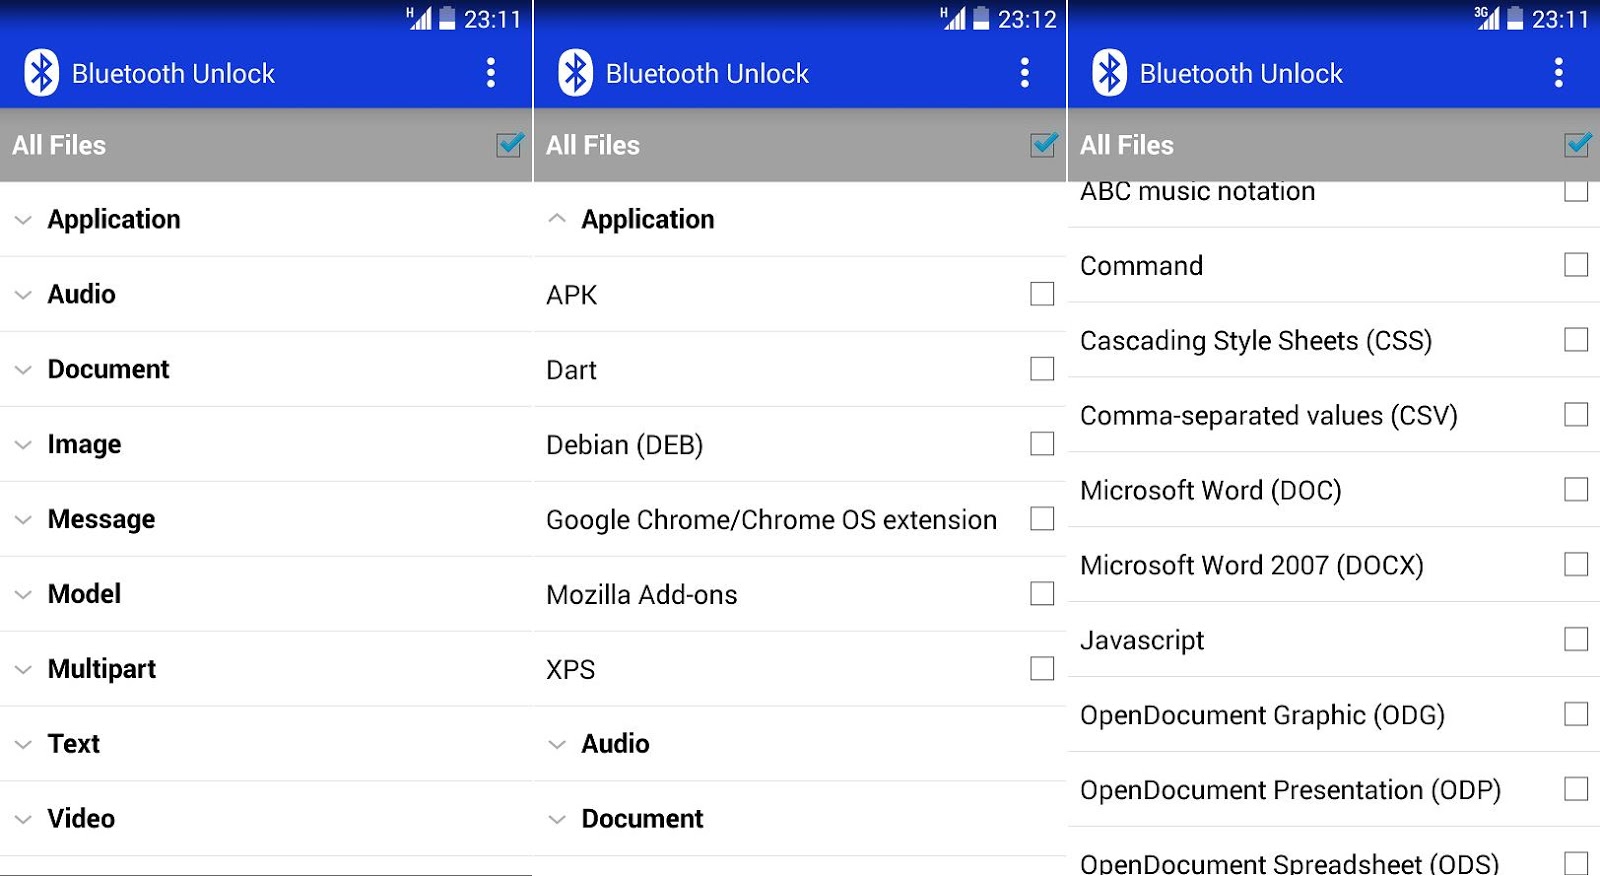Uncheck All Files checkbox in the right screen
Image resolution: width=1600 pixels, height=876 pixels.
[x=1578, y=145]
